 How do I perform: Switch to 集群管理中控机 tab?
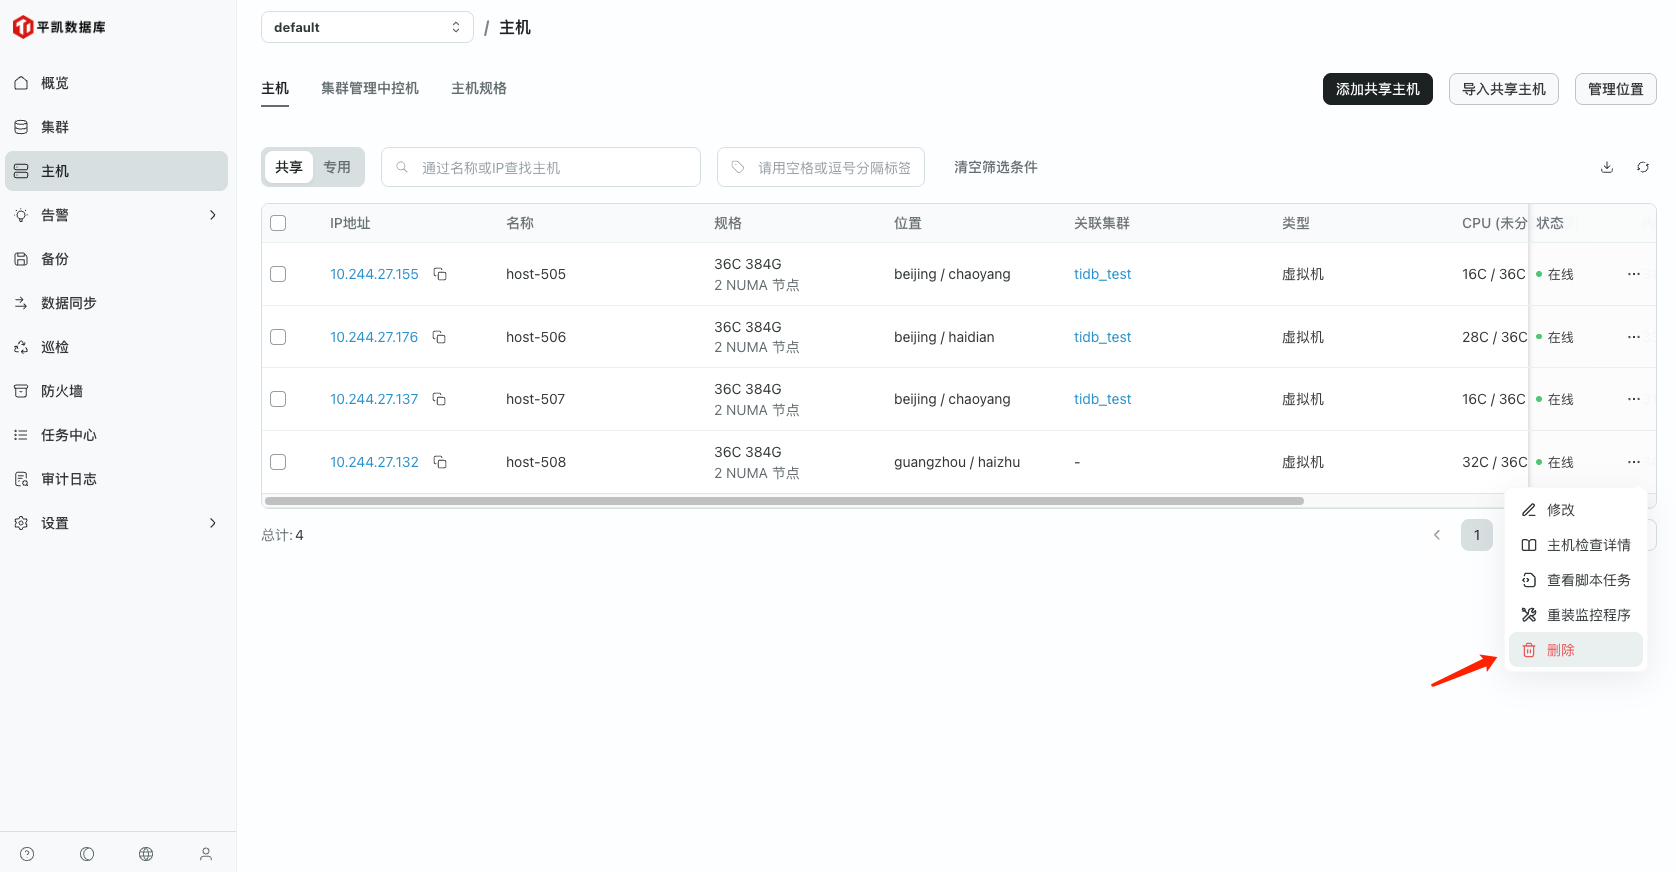(369, 88)
